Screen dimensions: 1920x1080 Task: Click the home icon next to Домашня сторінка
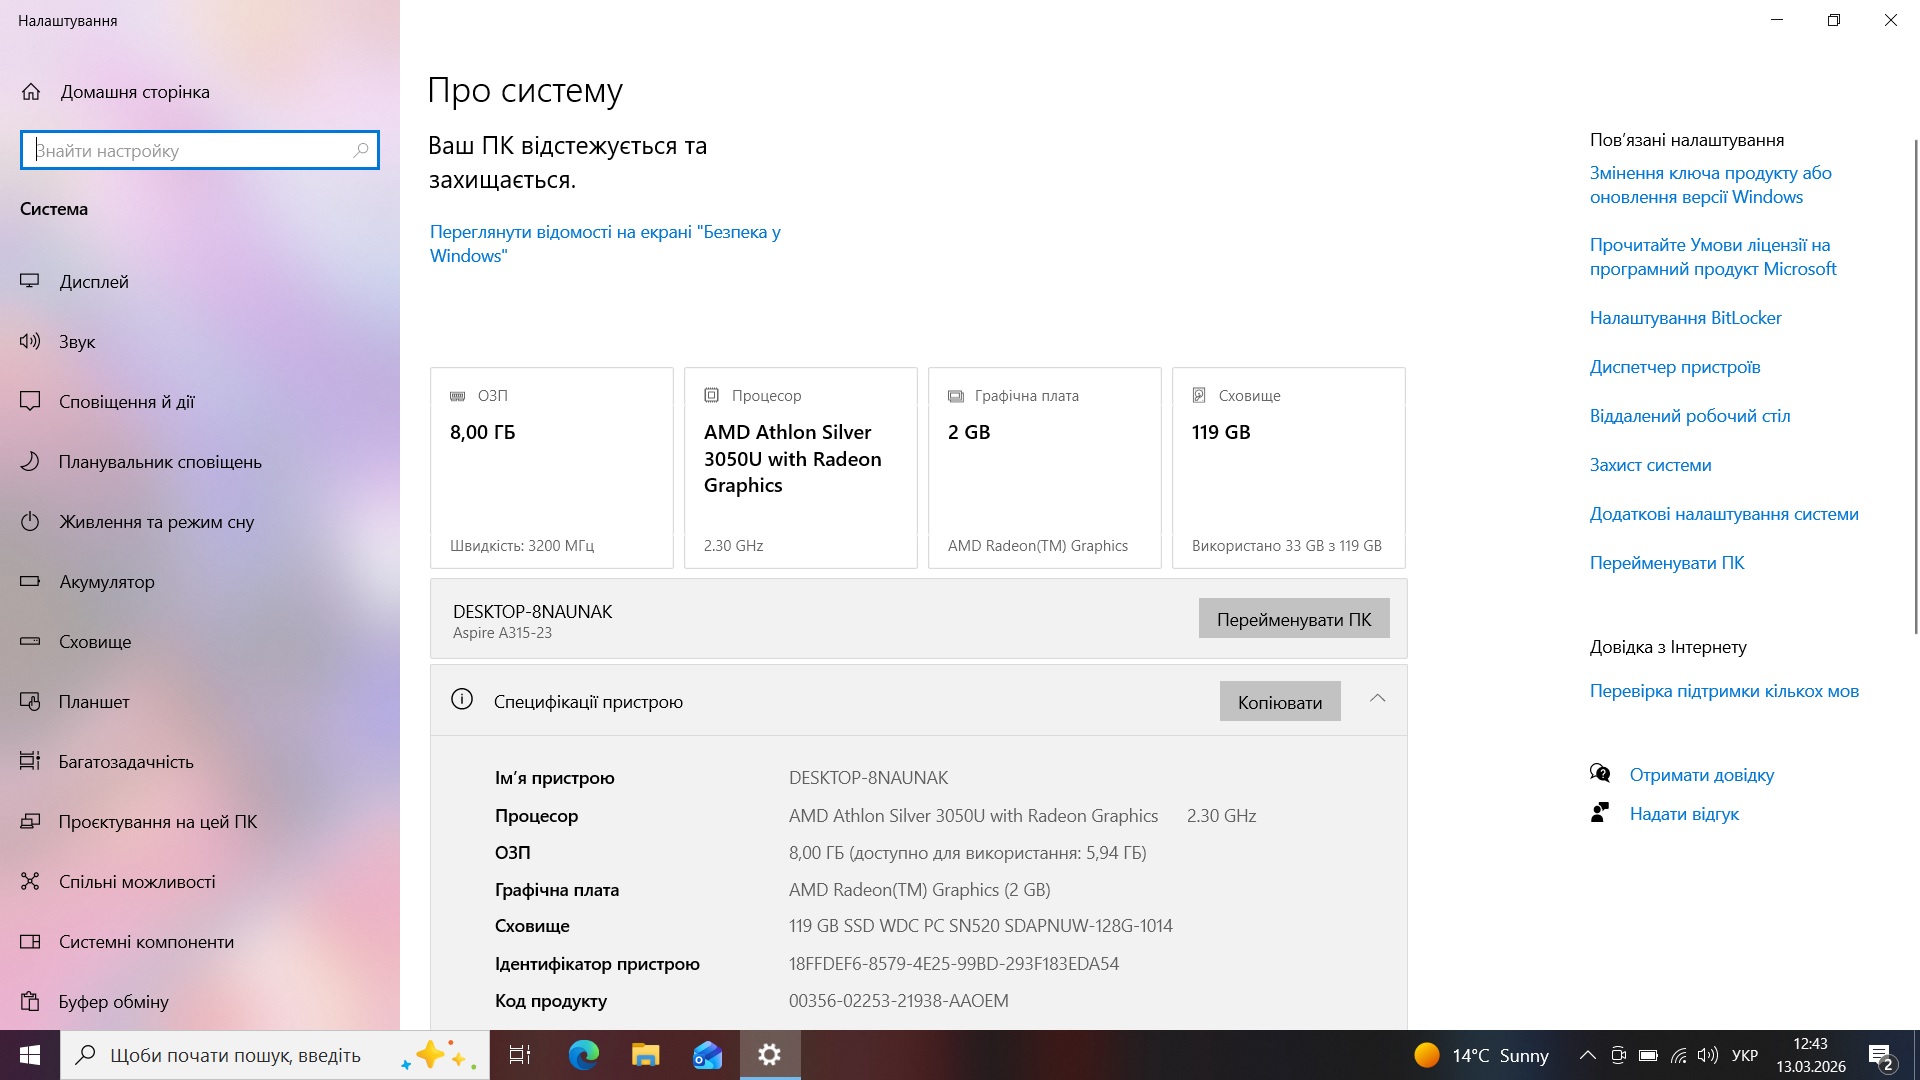click(31, 91)
